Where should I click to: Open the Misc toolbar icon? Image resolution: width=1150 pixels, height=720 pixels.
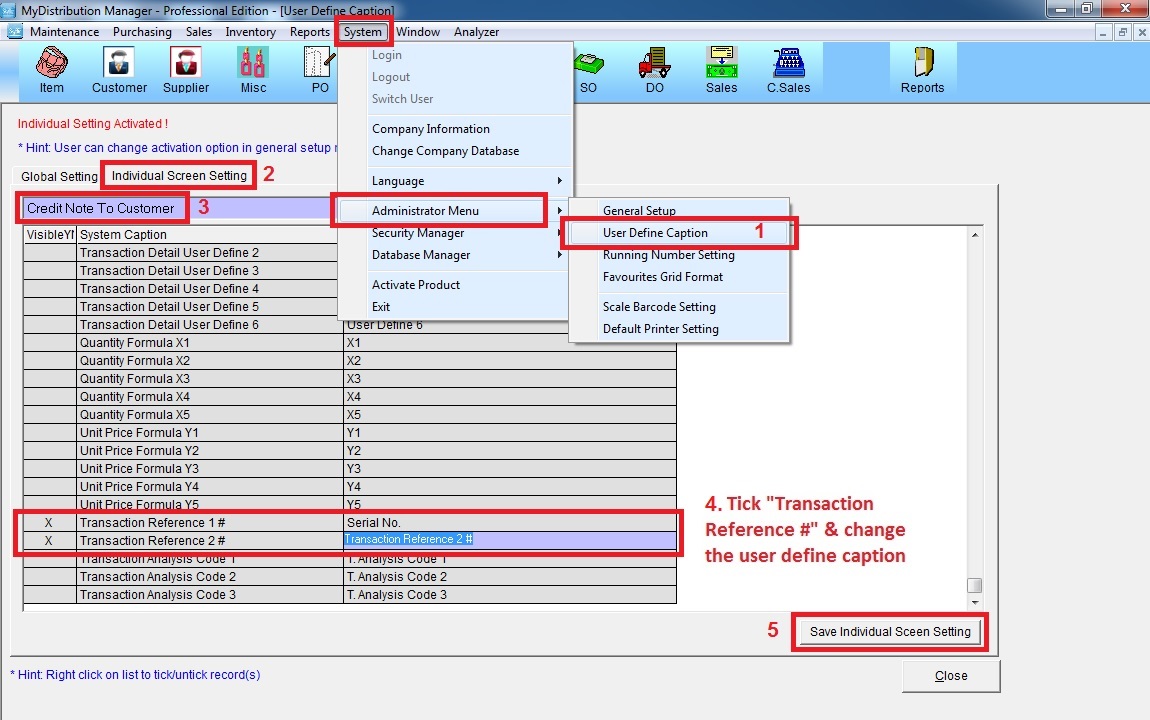[x=253, y=69]
